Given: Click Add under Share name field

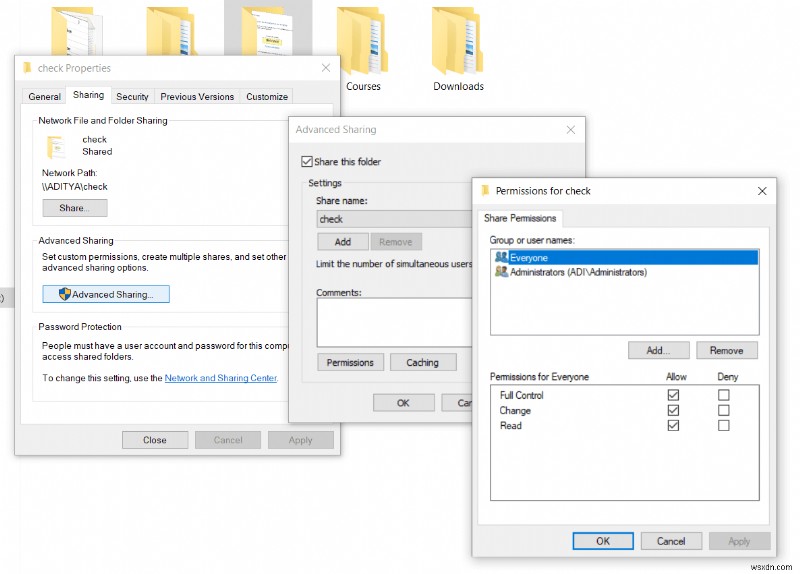Looking at the screenshot, I should [x=342, y=242].
